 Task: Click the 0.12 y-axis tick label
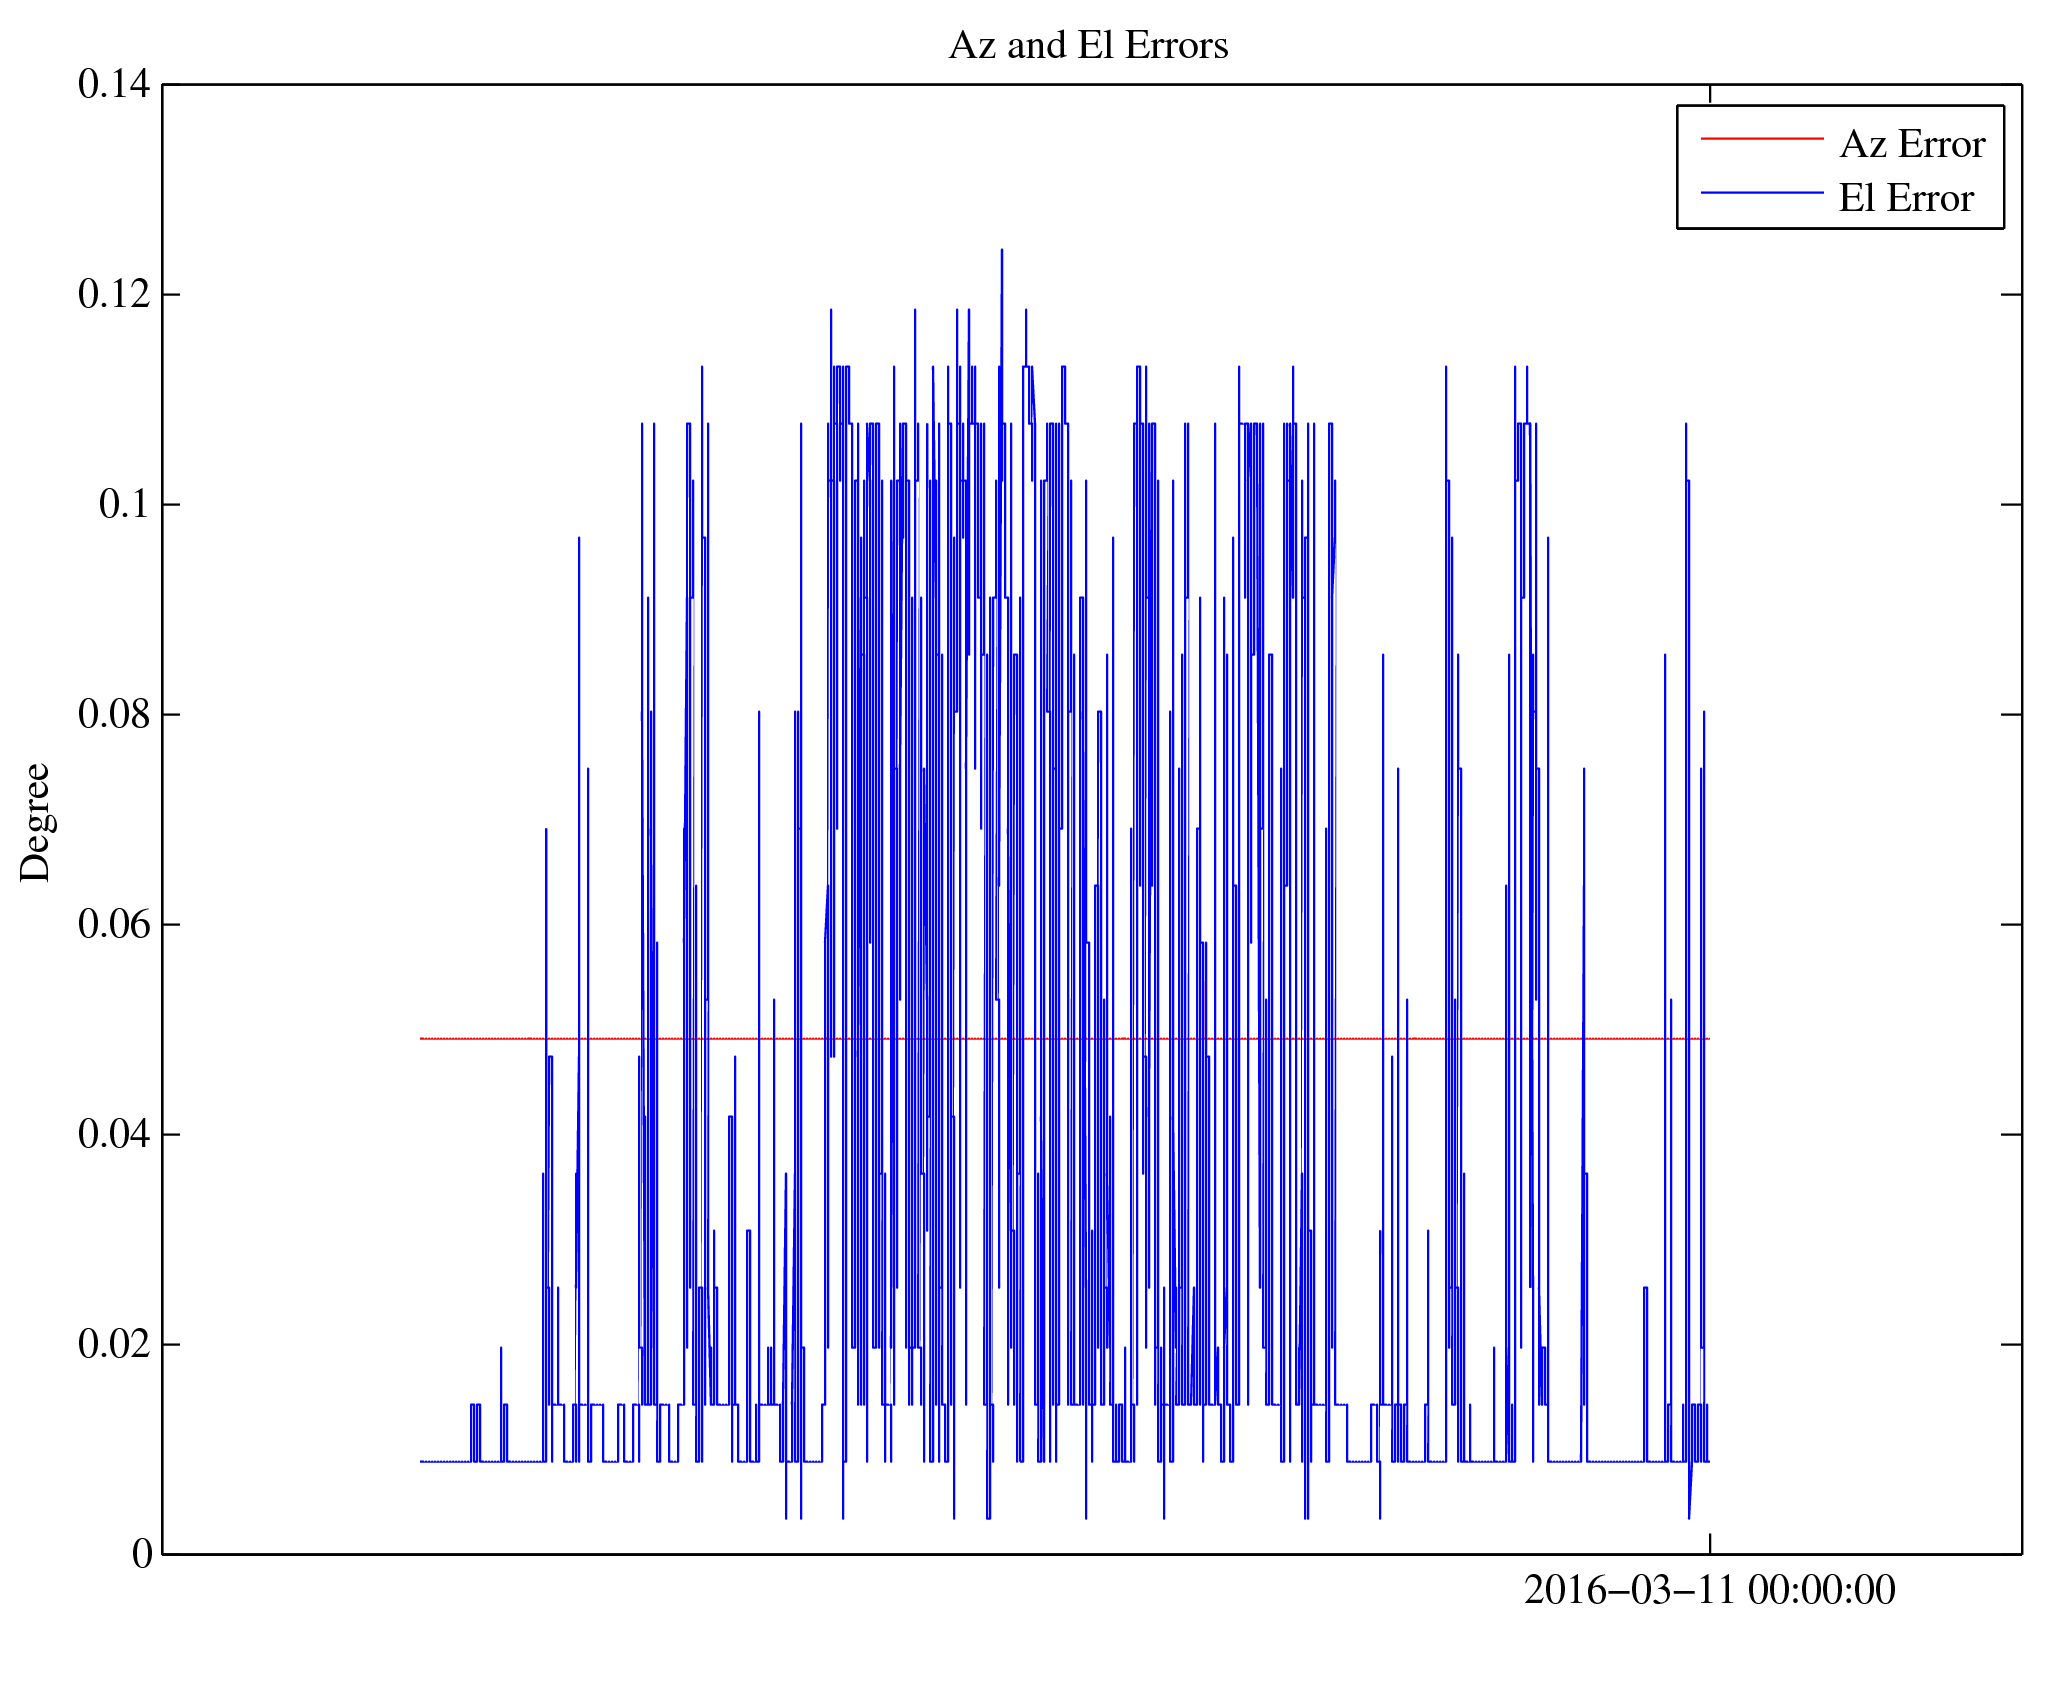(x=114, y=295)
